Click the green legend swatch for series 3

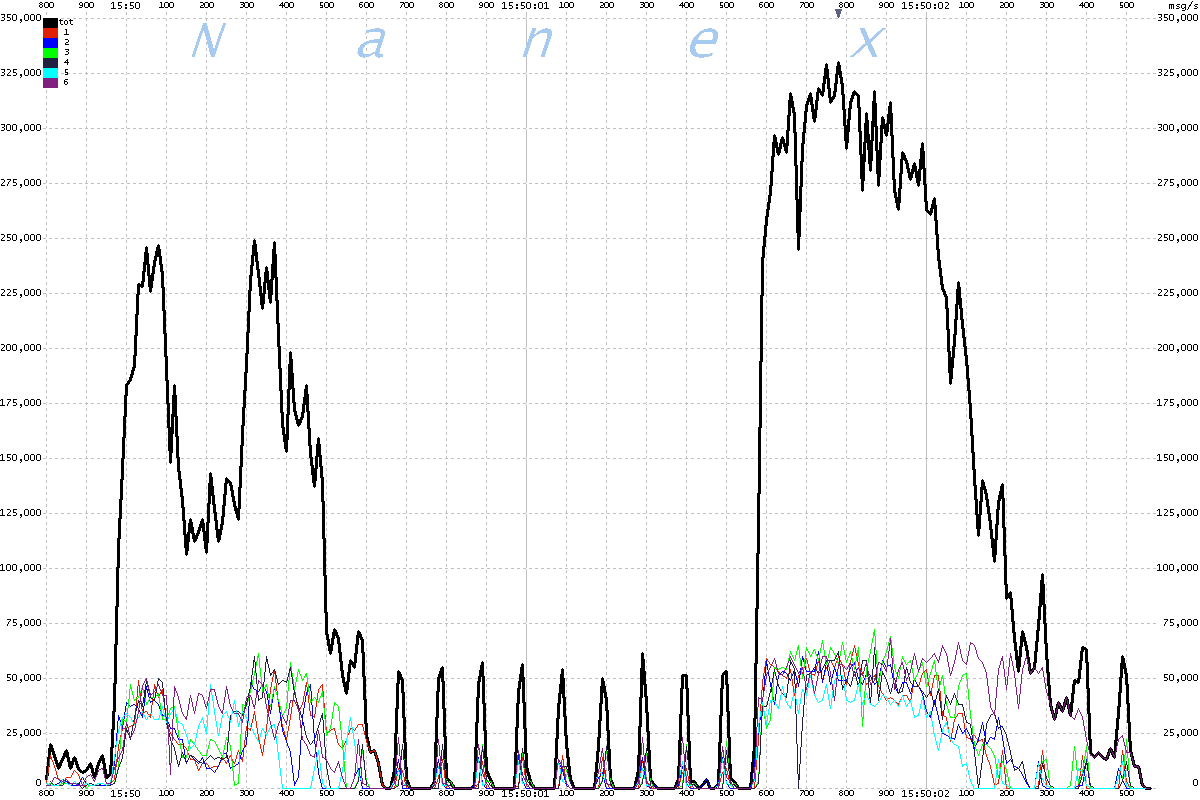tap(51, 52)
